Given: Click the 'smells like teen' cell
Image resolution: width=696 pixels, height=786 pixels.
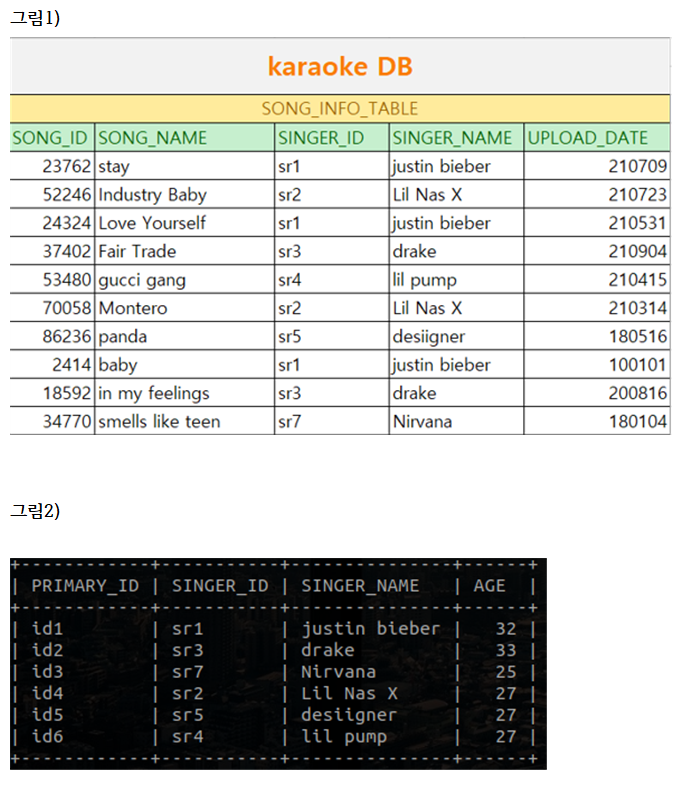Looking at the screenshot, I should [185, 422].
